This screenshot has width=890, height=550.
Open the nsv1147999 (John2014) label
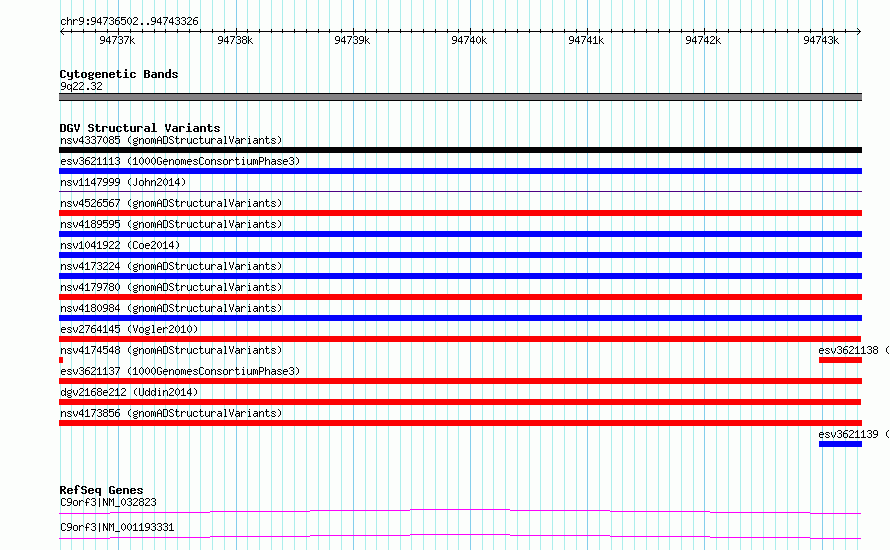click(123, 182)
